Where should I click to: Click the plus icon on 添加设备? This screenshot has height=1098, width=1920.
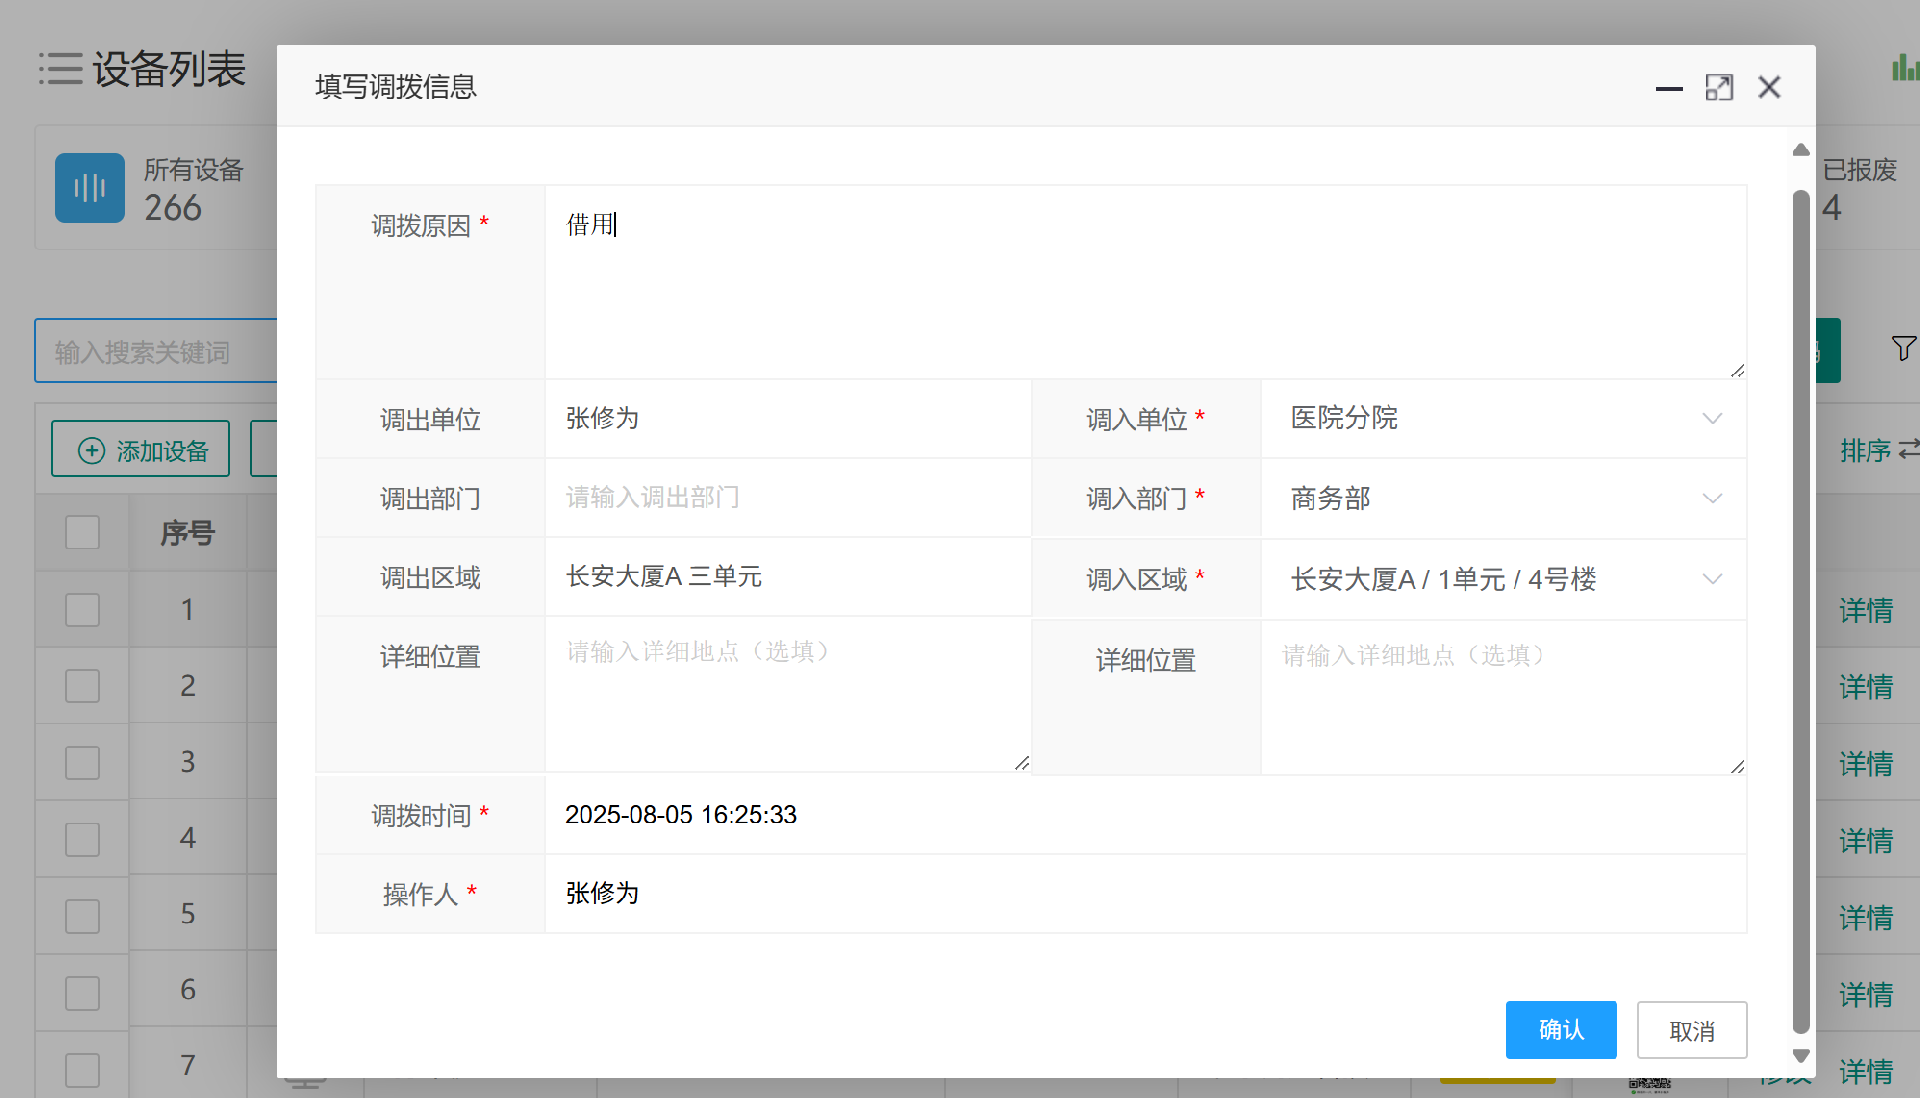pyautogui.click(x=91, y=451)
